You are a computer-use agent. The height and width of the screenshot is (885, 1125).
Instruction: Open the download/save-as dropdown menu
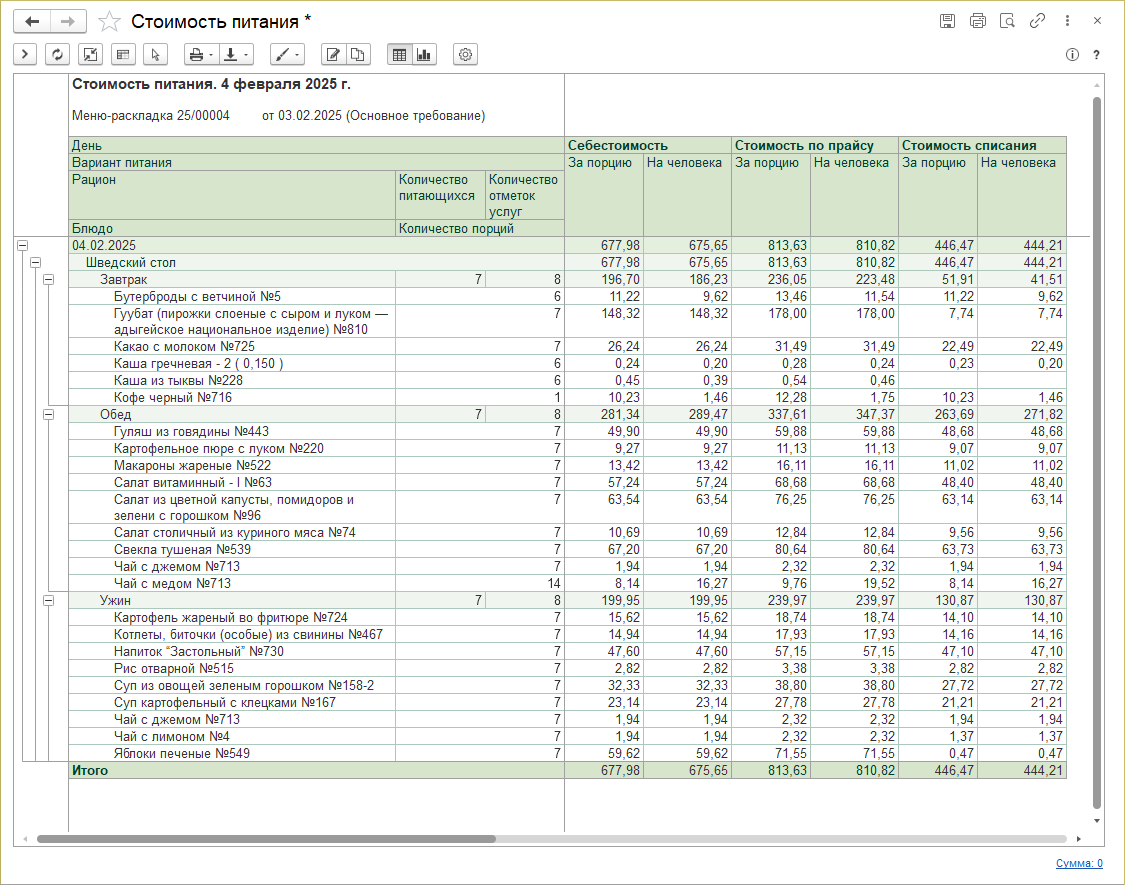(236, 55)
